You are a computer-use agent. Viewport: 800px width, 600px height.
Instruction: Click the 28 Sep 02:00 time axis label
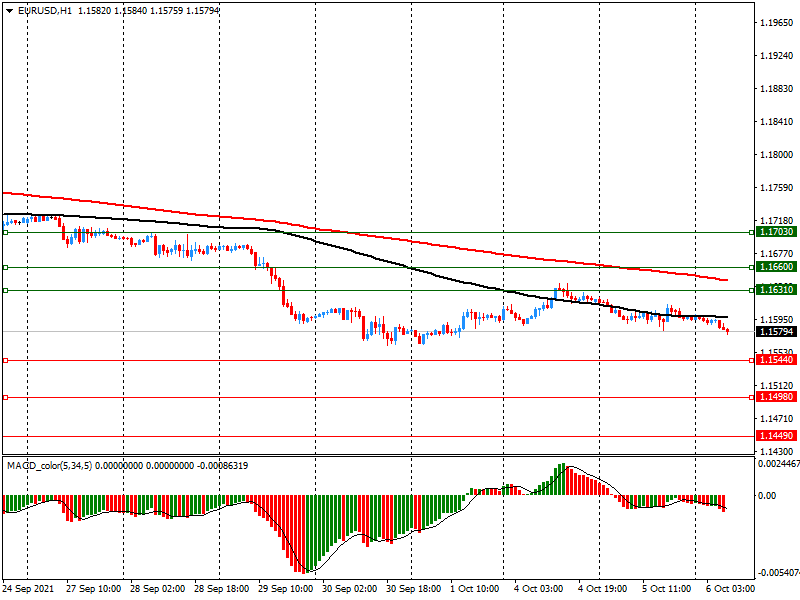click(x=157, y=589)
